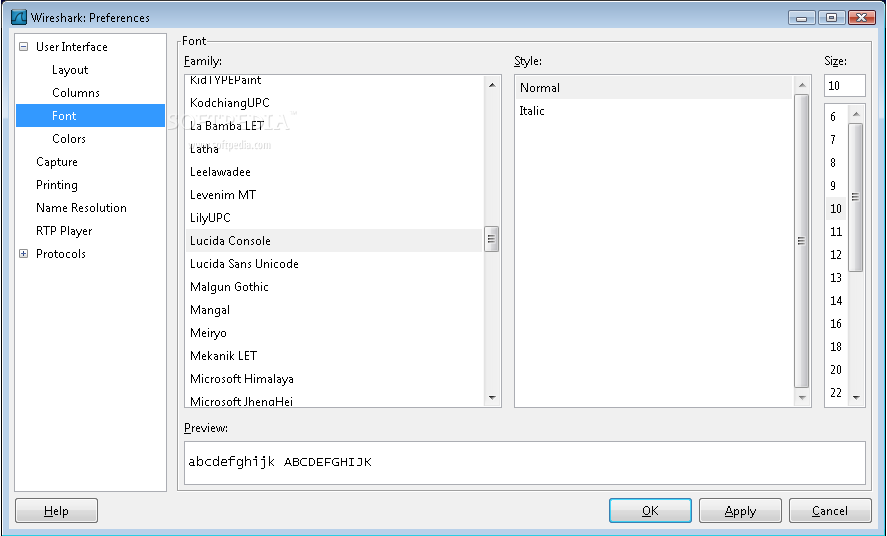
Task: Choose Lucida Sans Unicode font family
Action: click(334, 264)
